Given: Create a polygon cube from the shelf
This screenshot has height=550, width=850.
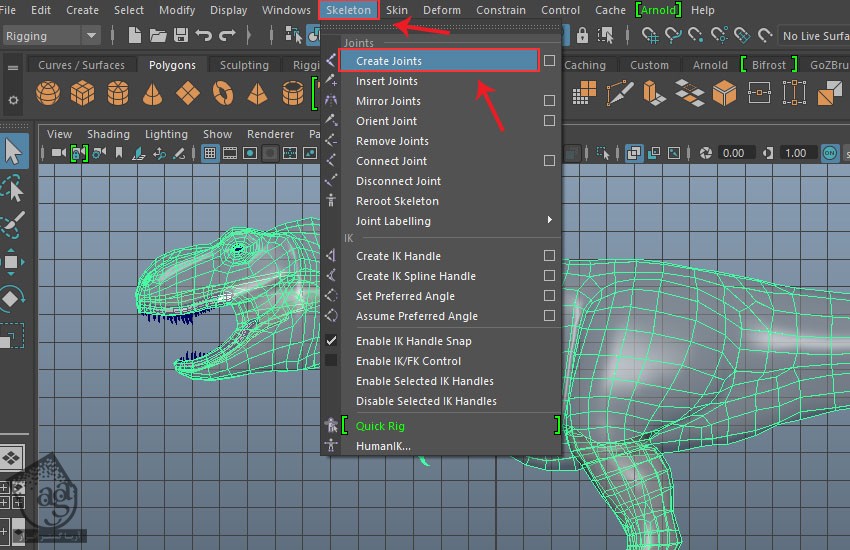Looking at the screenshot, I should [x=82, y=94].
